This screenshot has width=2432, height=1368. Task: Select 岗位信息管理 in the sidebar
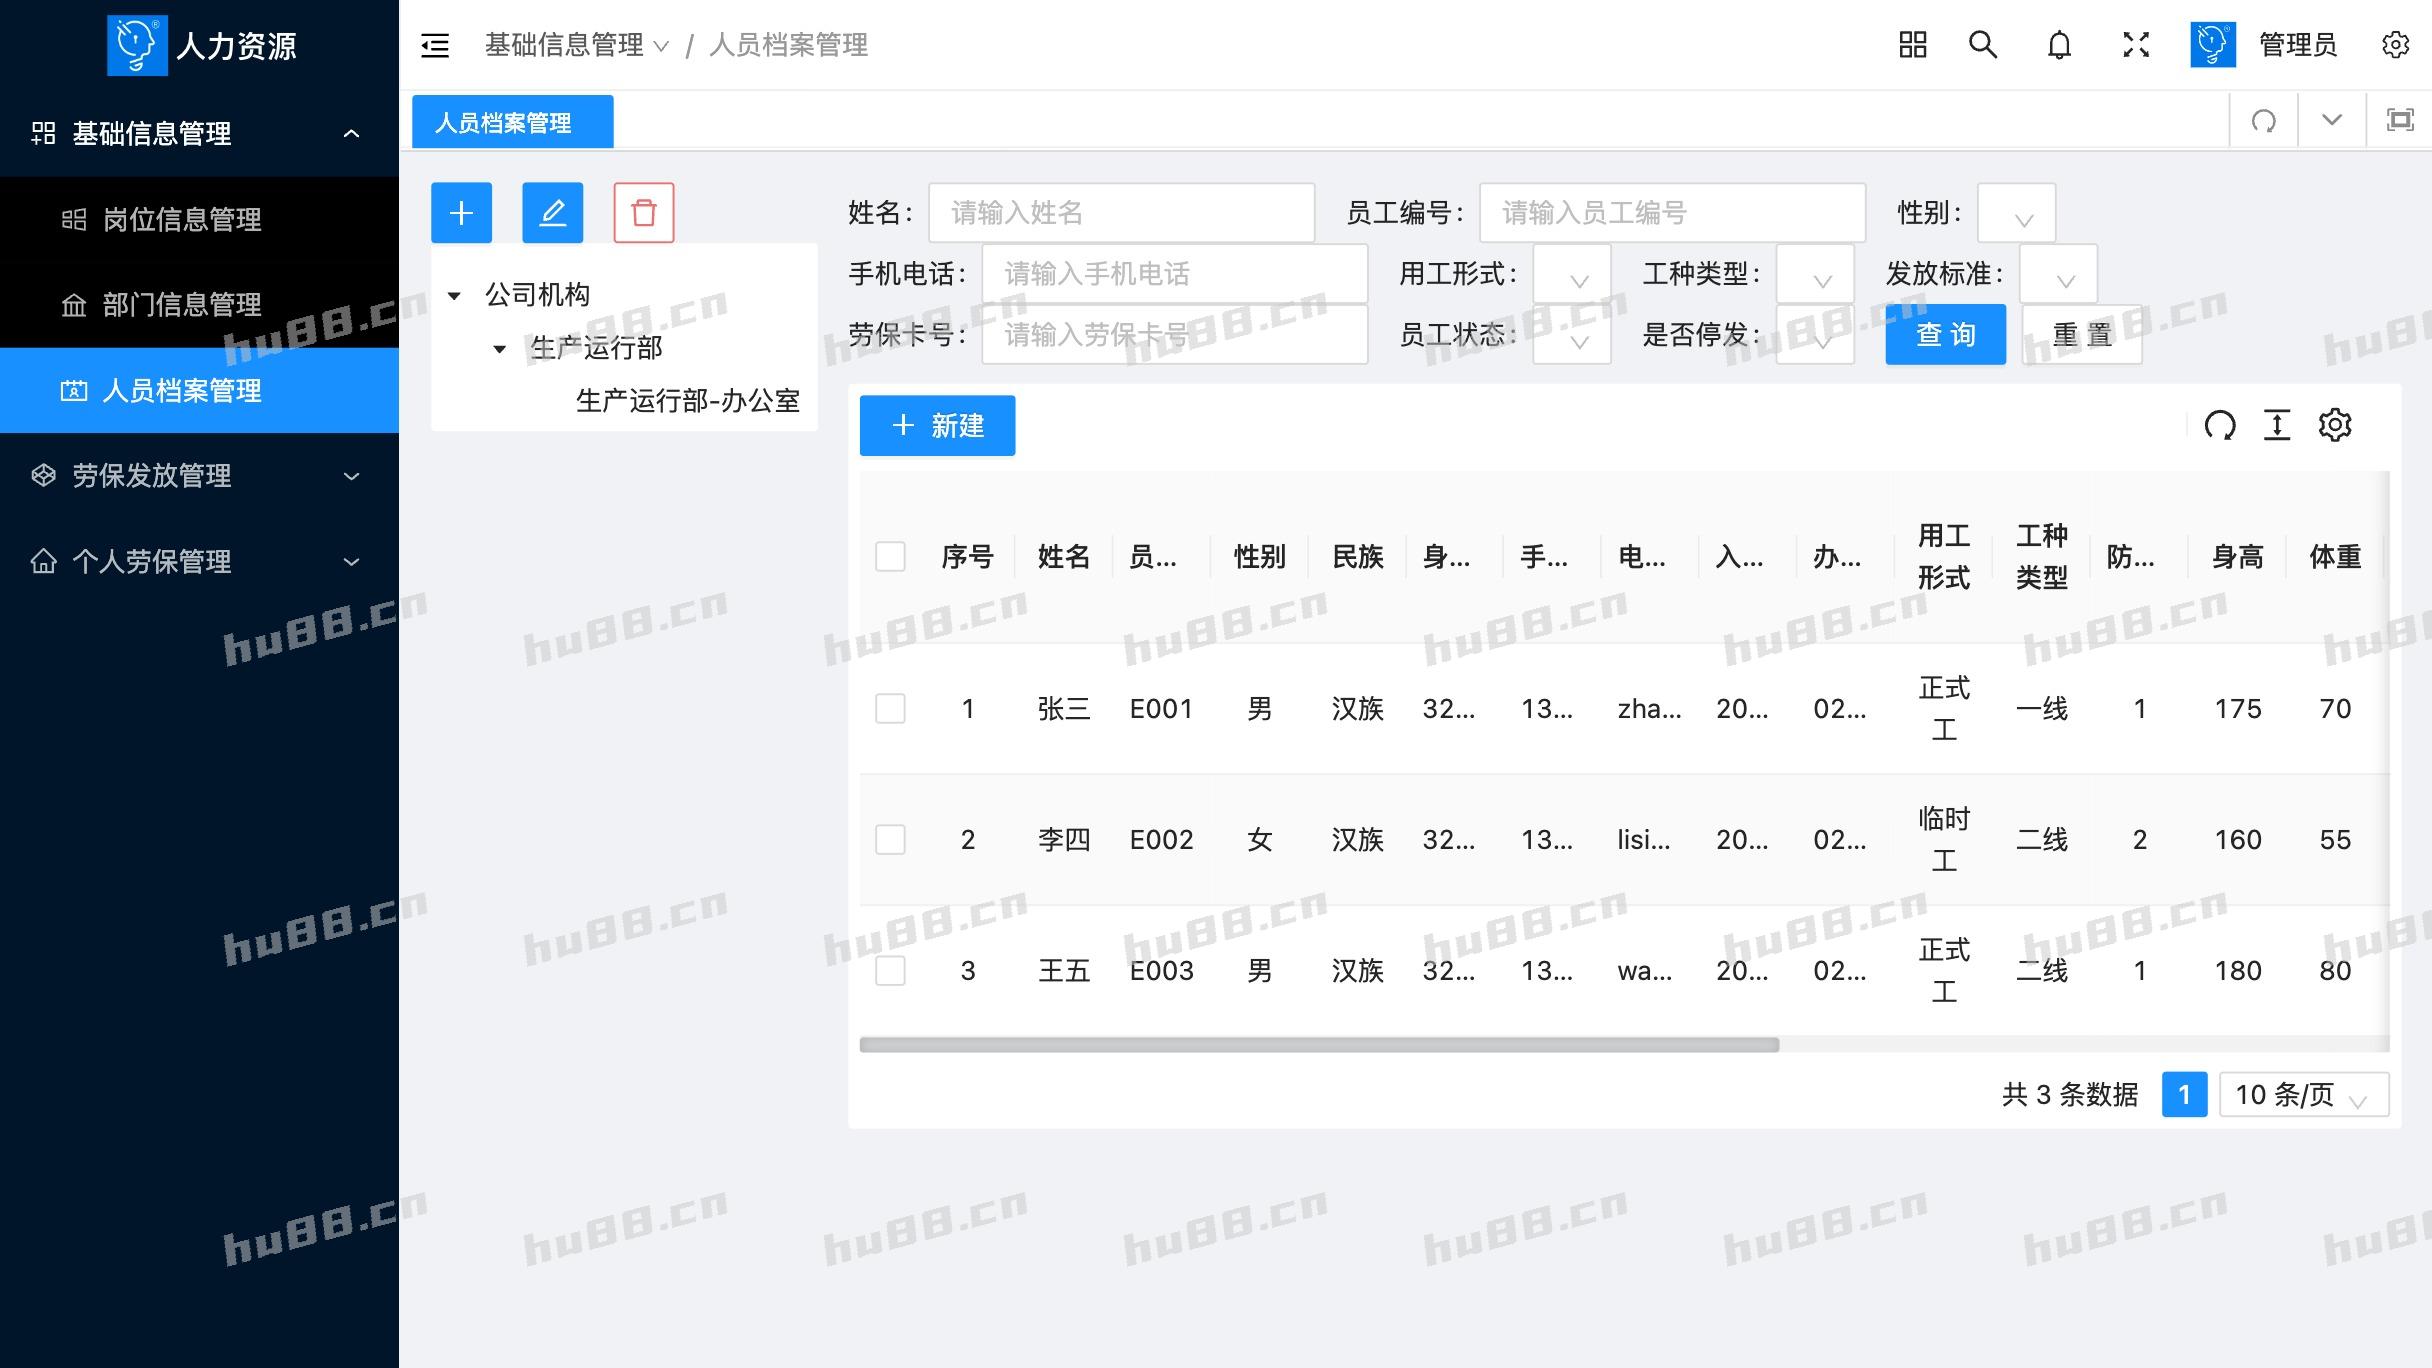tap(183, 218)
